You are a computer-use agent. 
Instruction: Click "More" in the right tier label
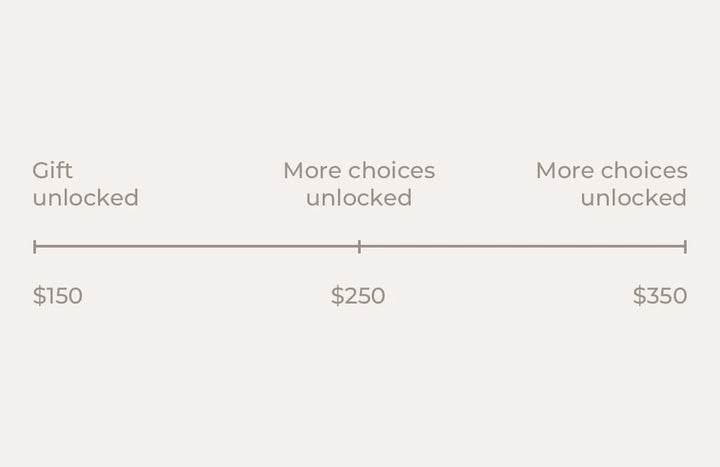click(566, 171)
